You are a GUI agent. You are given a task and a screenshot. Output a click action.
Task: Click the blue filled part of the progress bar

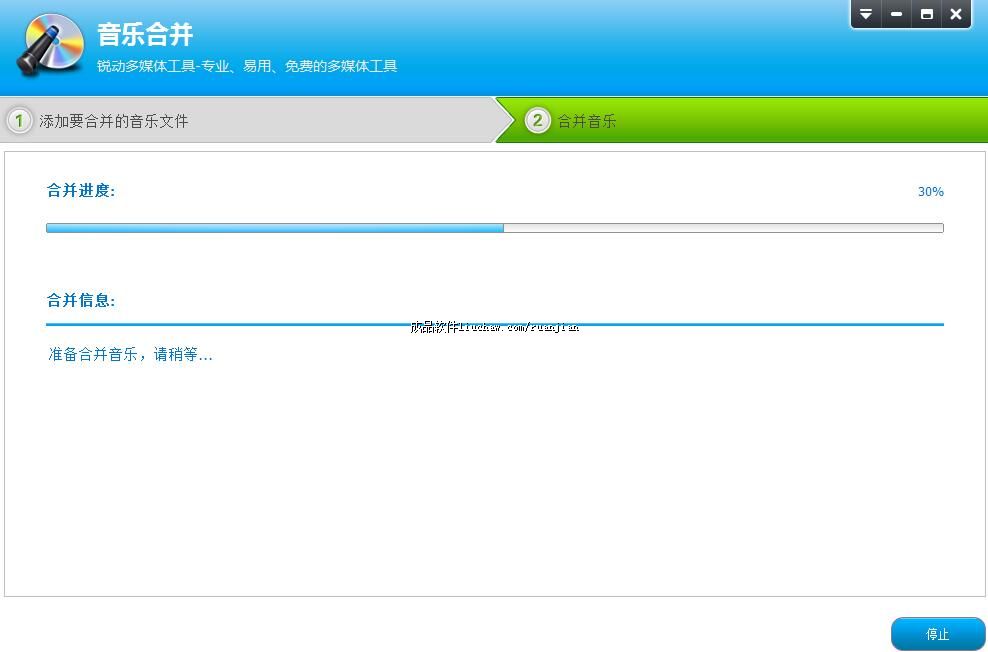pyautogui.click(x=275, y=228)
